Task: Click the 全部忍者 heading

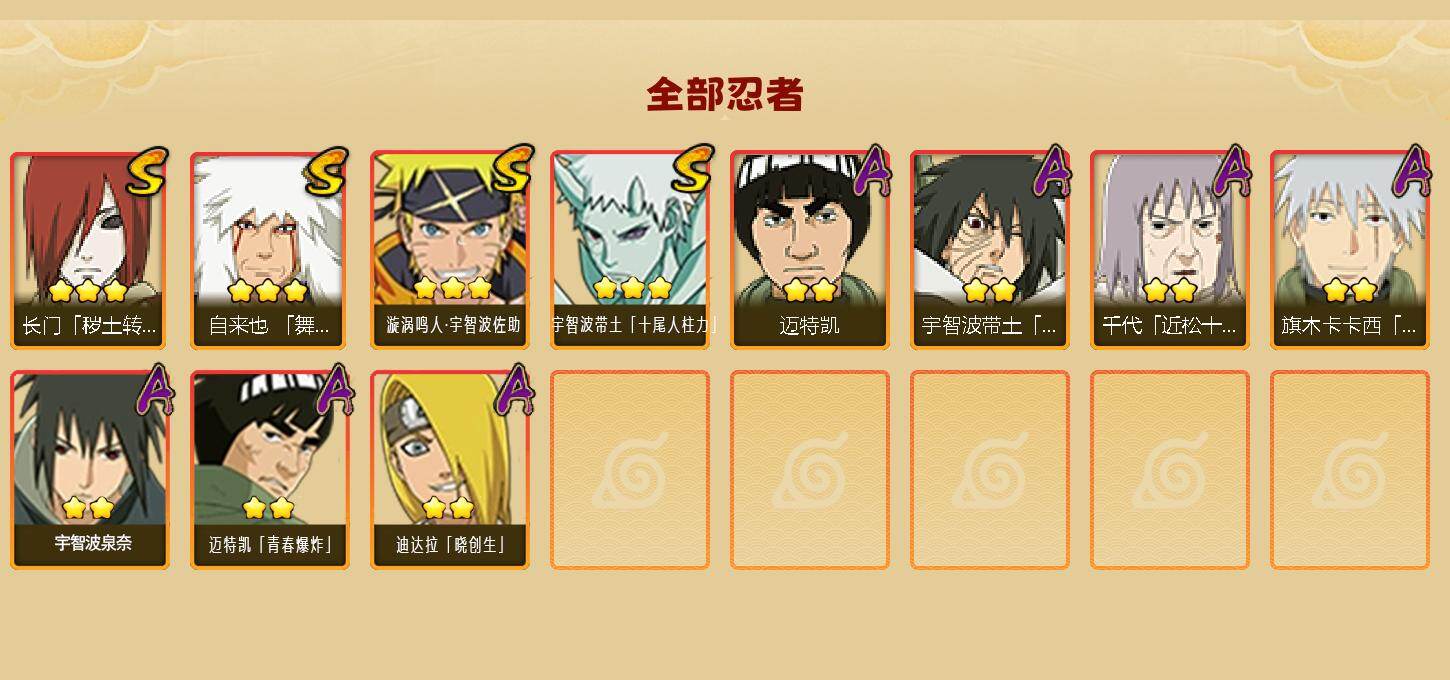Action: (725, 95)
